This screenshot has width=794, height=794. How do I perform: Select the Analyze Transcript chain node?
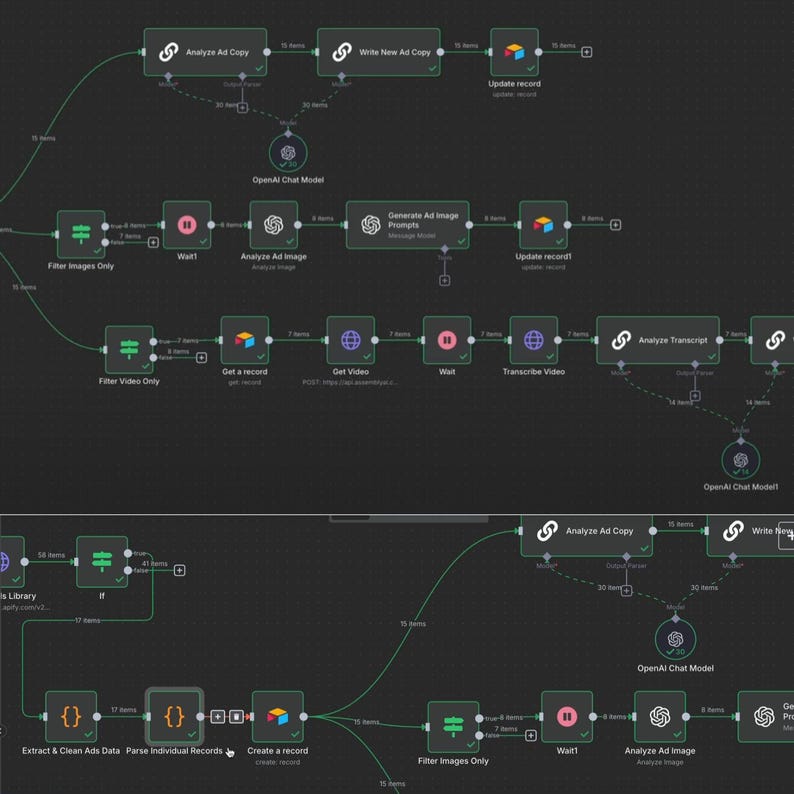[x=658, y=340]
